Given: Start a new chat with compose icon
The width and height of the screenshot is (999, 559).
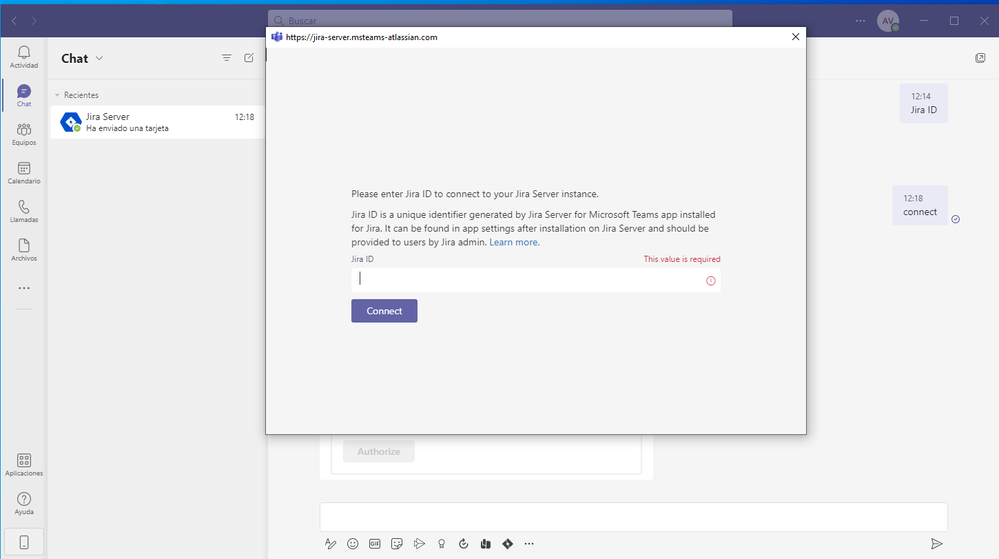Looking at the screenshot, I should click(248, 58).
